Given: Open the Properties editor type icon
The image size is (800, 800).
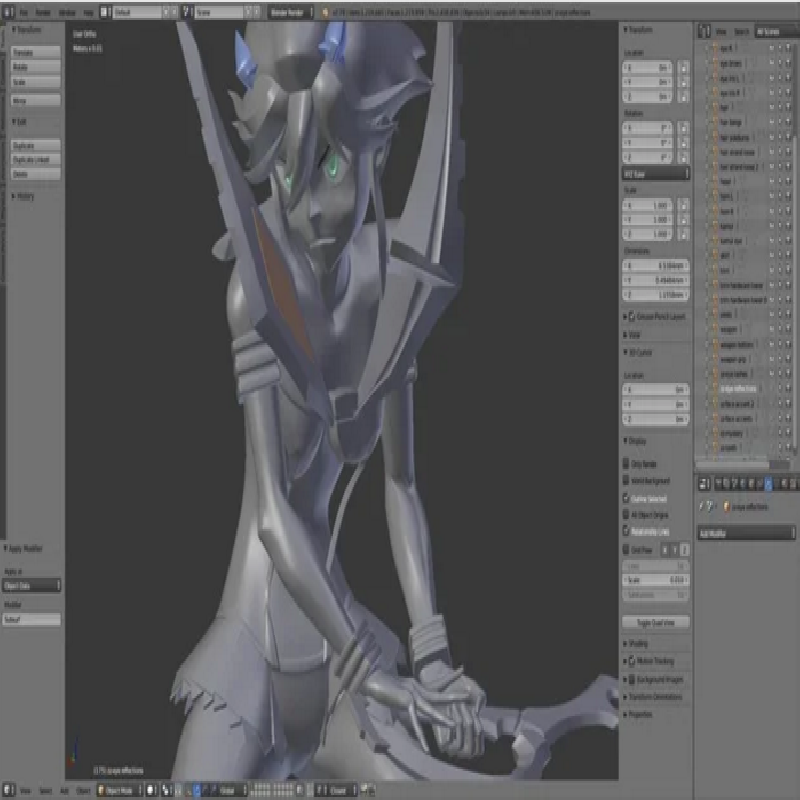Looking at the screenshot, I should click(704, 483).
